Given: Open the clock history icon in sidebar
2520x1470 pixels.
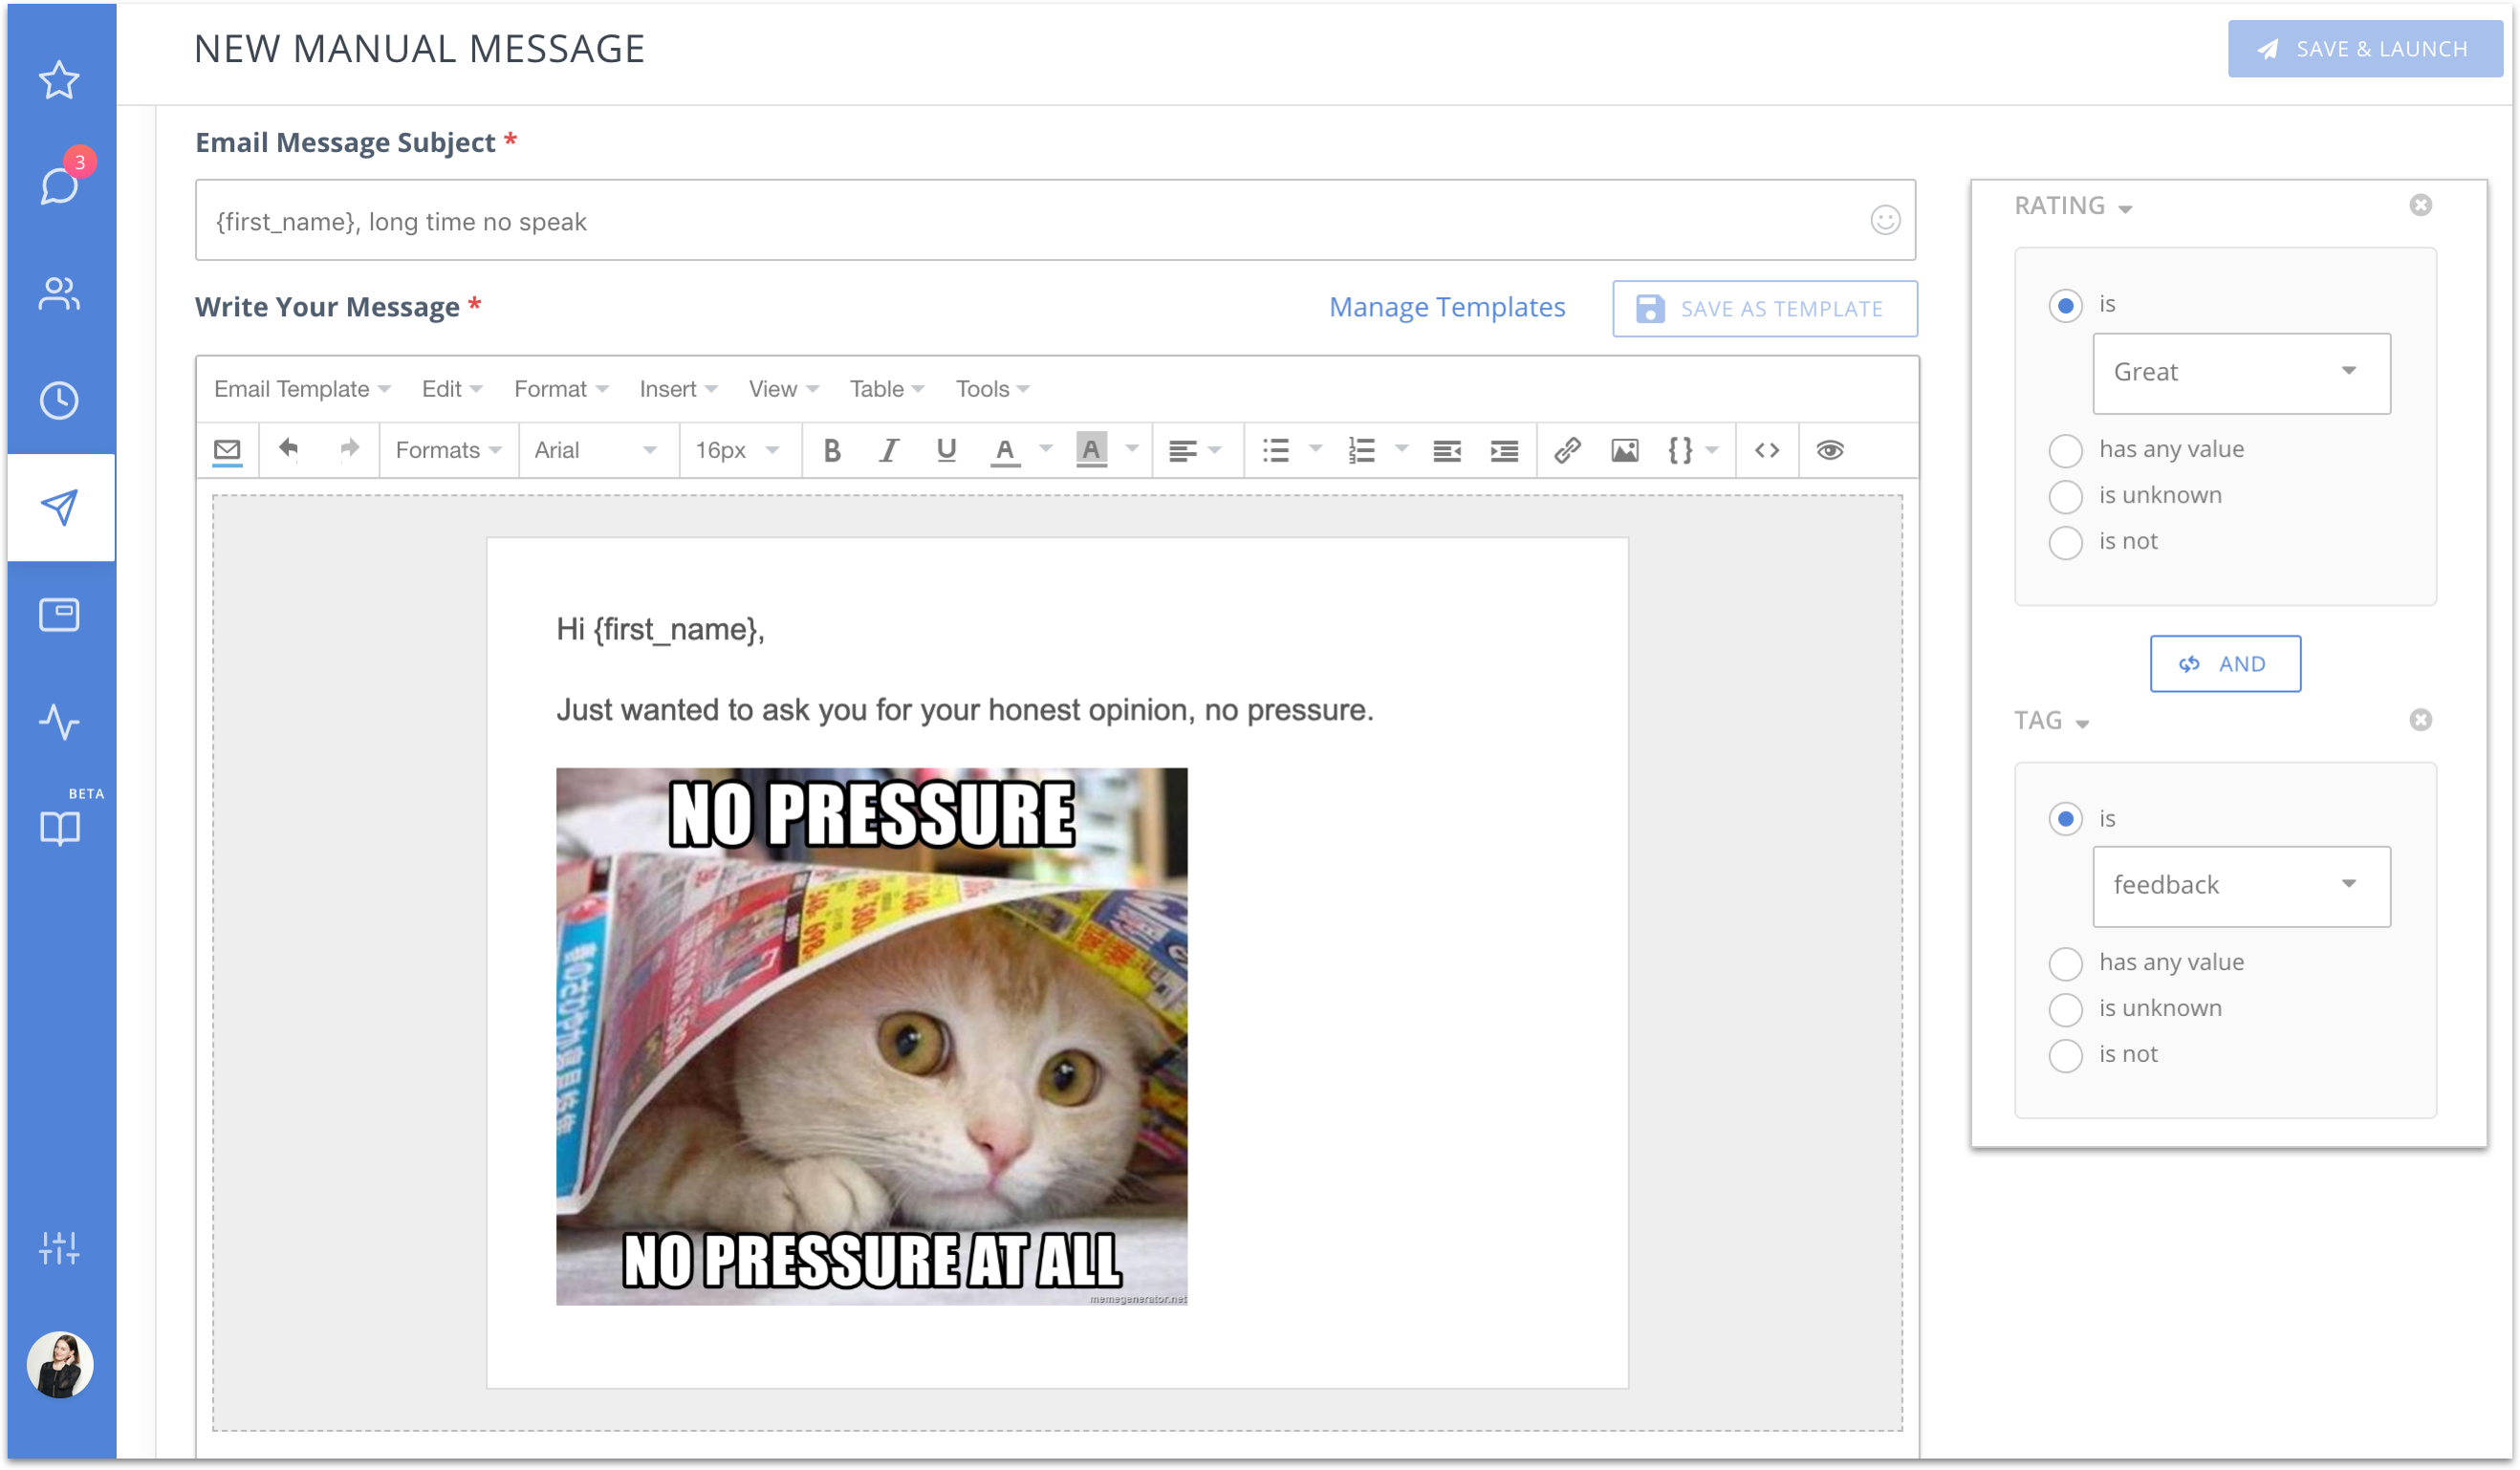Looking at the screenshot, I should 59,400.
